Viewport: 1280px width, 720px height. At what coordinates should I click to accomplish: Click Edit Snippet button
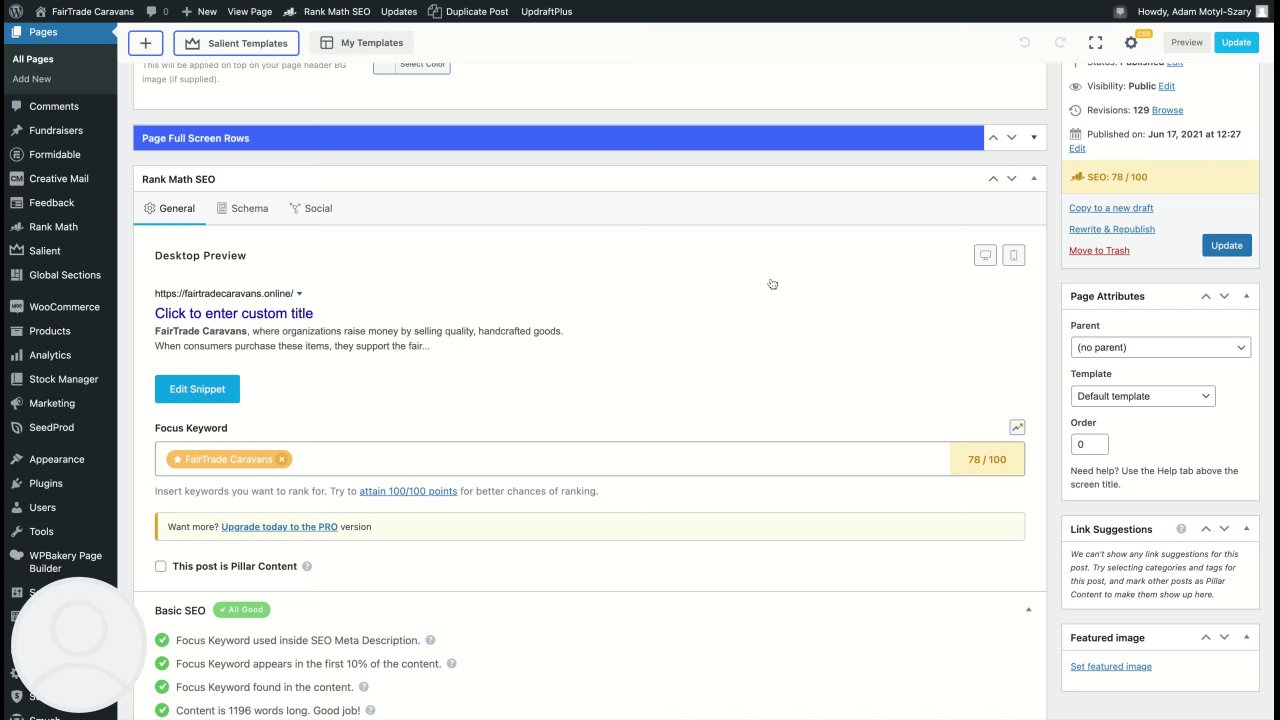click(197, 389)
